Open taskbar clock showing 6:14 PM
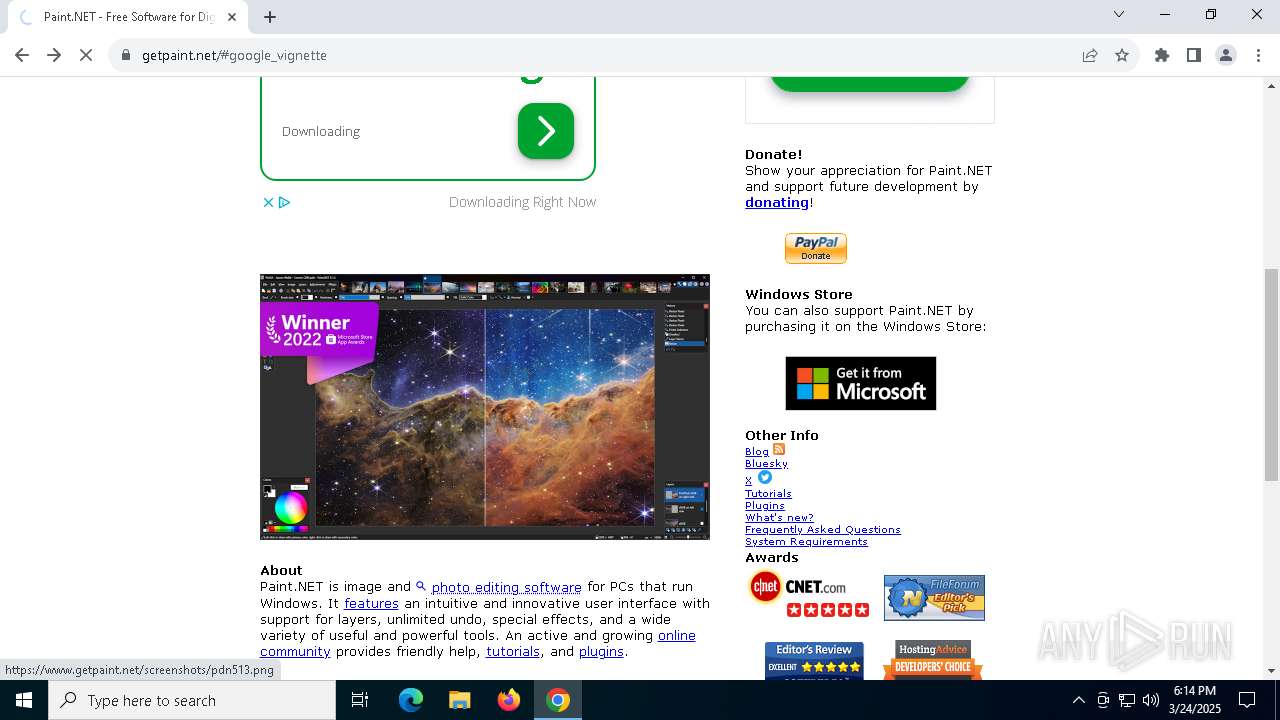Screen dimensions: 1280x720 click(x=1194, y=700)
